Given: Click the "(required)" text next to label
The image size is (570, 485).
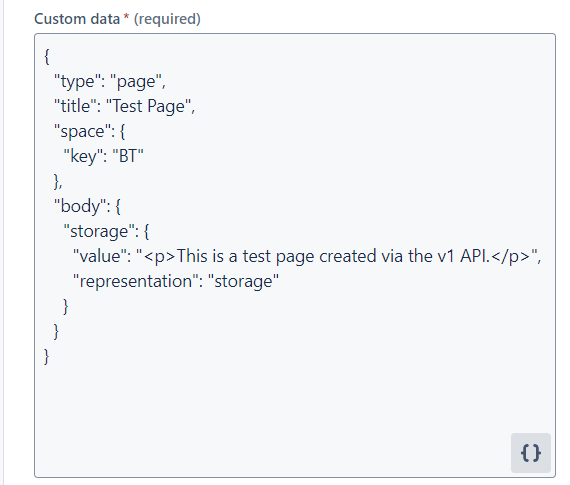Looking at the screenshot, I should pos(167,19).
